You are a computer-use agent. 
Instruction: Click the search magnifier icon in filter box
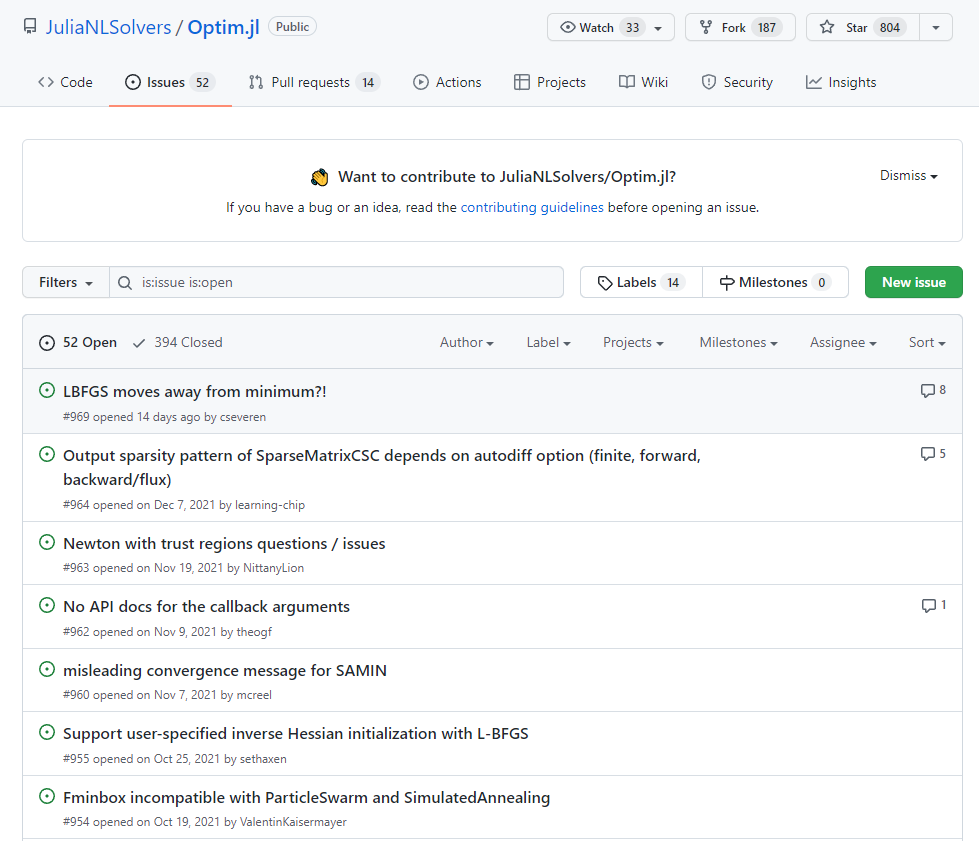tap(125, 283)
